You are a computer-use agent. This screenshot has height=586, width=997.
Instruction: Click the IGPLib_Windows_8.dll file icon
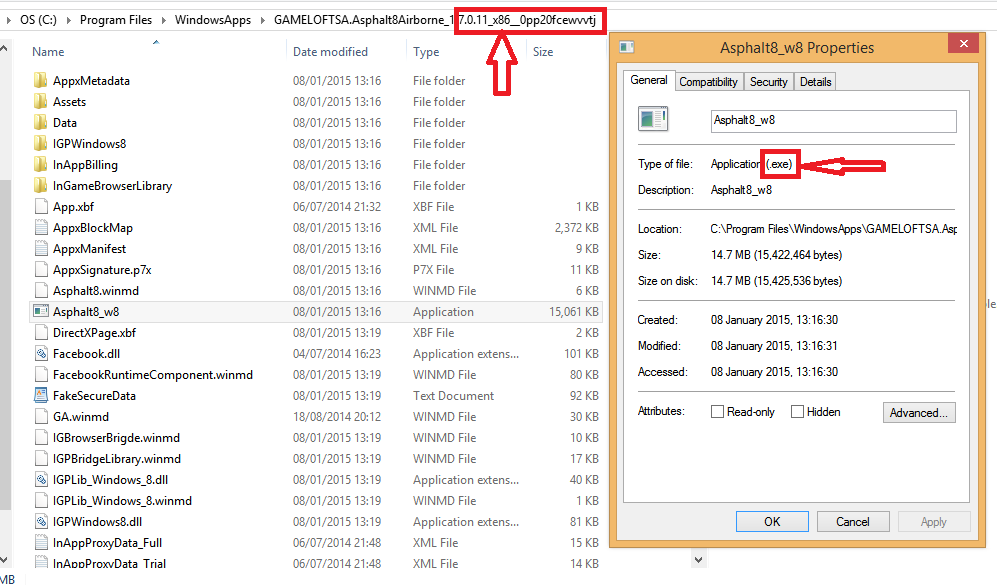pyautogui.click(x=41, y=479)
